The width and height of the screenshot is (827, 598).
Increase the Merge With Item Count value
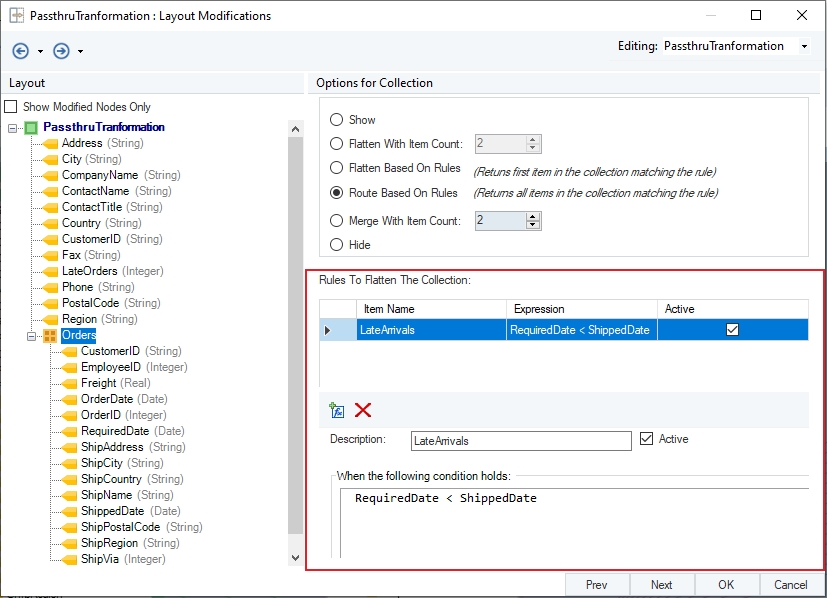pyautogui.click(x=533, y=216)
